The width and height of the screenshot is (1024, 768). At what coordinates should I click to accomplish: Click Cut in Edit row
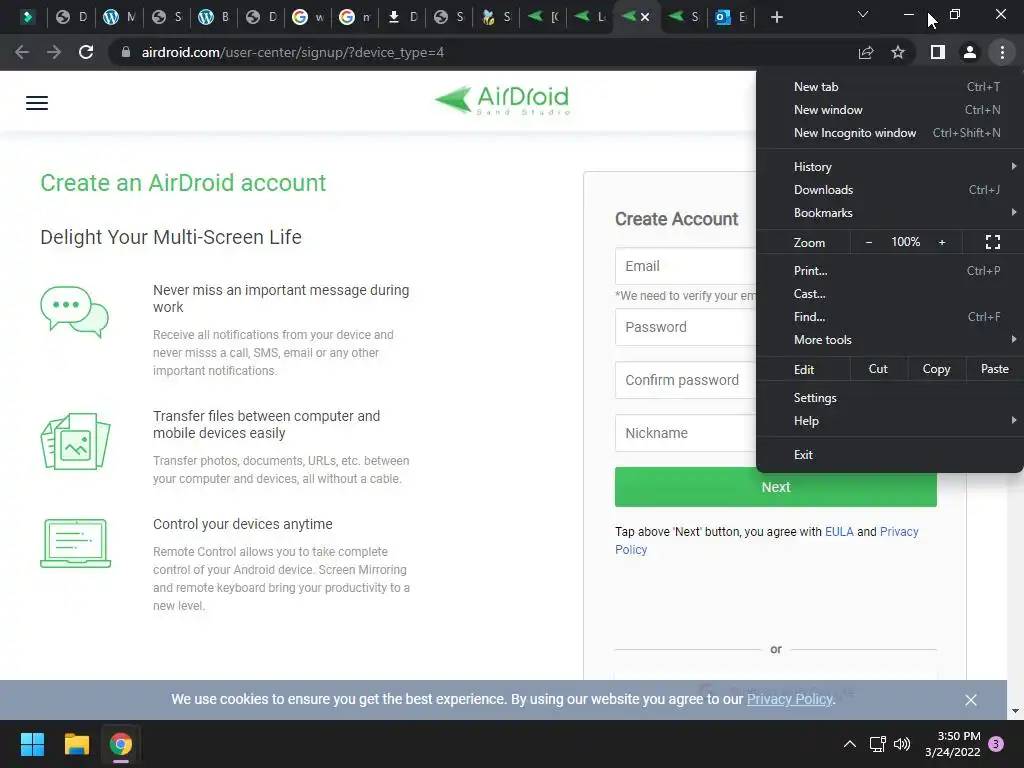878,369
